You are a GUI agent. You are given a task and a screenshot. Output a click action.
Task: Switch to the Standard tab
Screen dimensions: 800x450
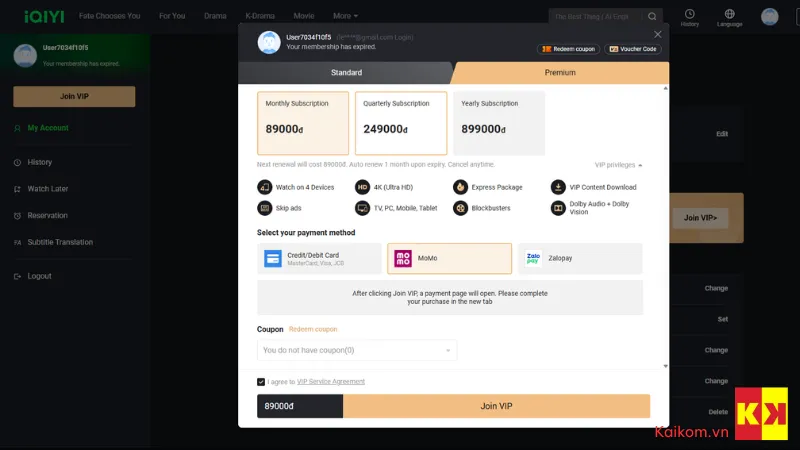coord(346,72)
